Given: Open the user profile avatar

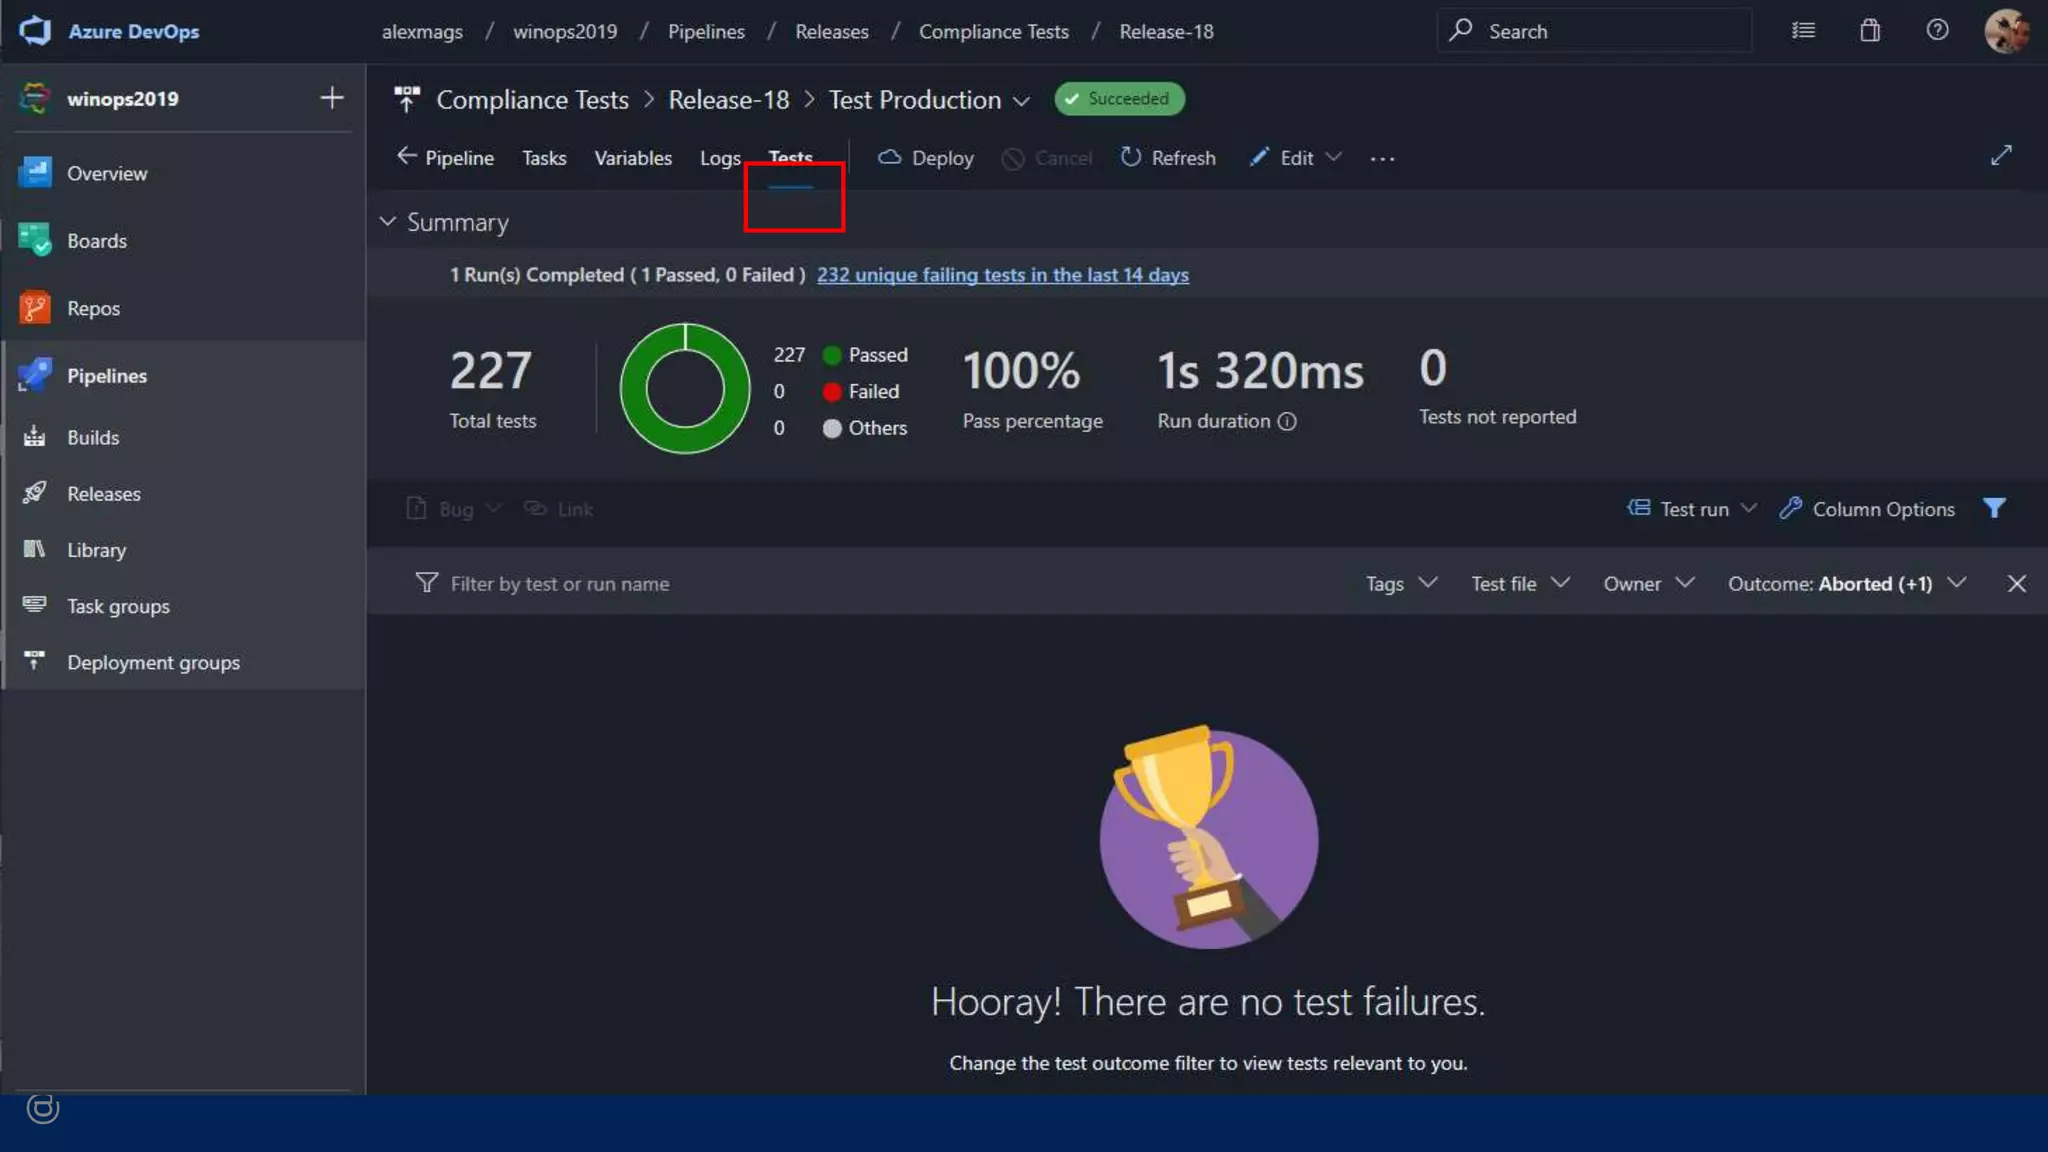Looking at the screenshot, I should click(2006, 30).
